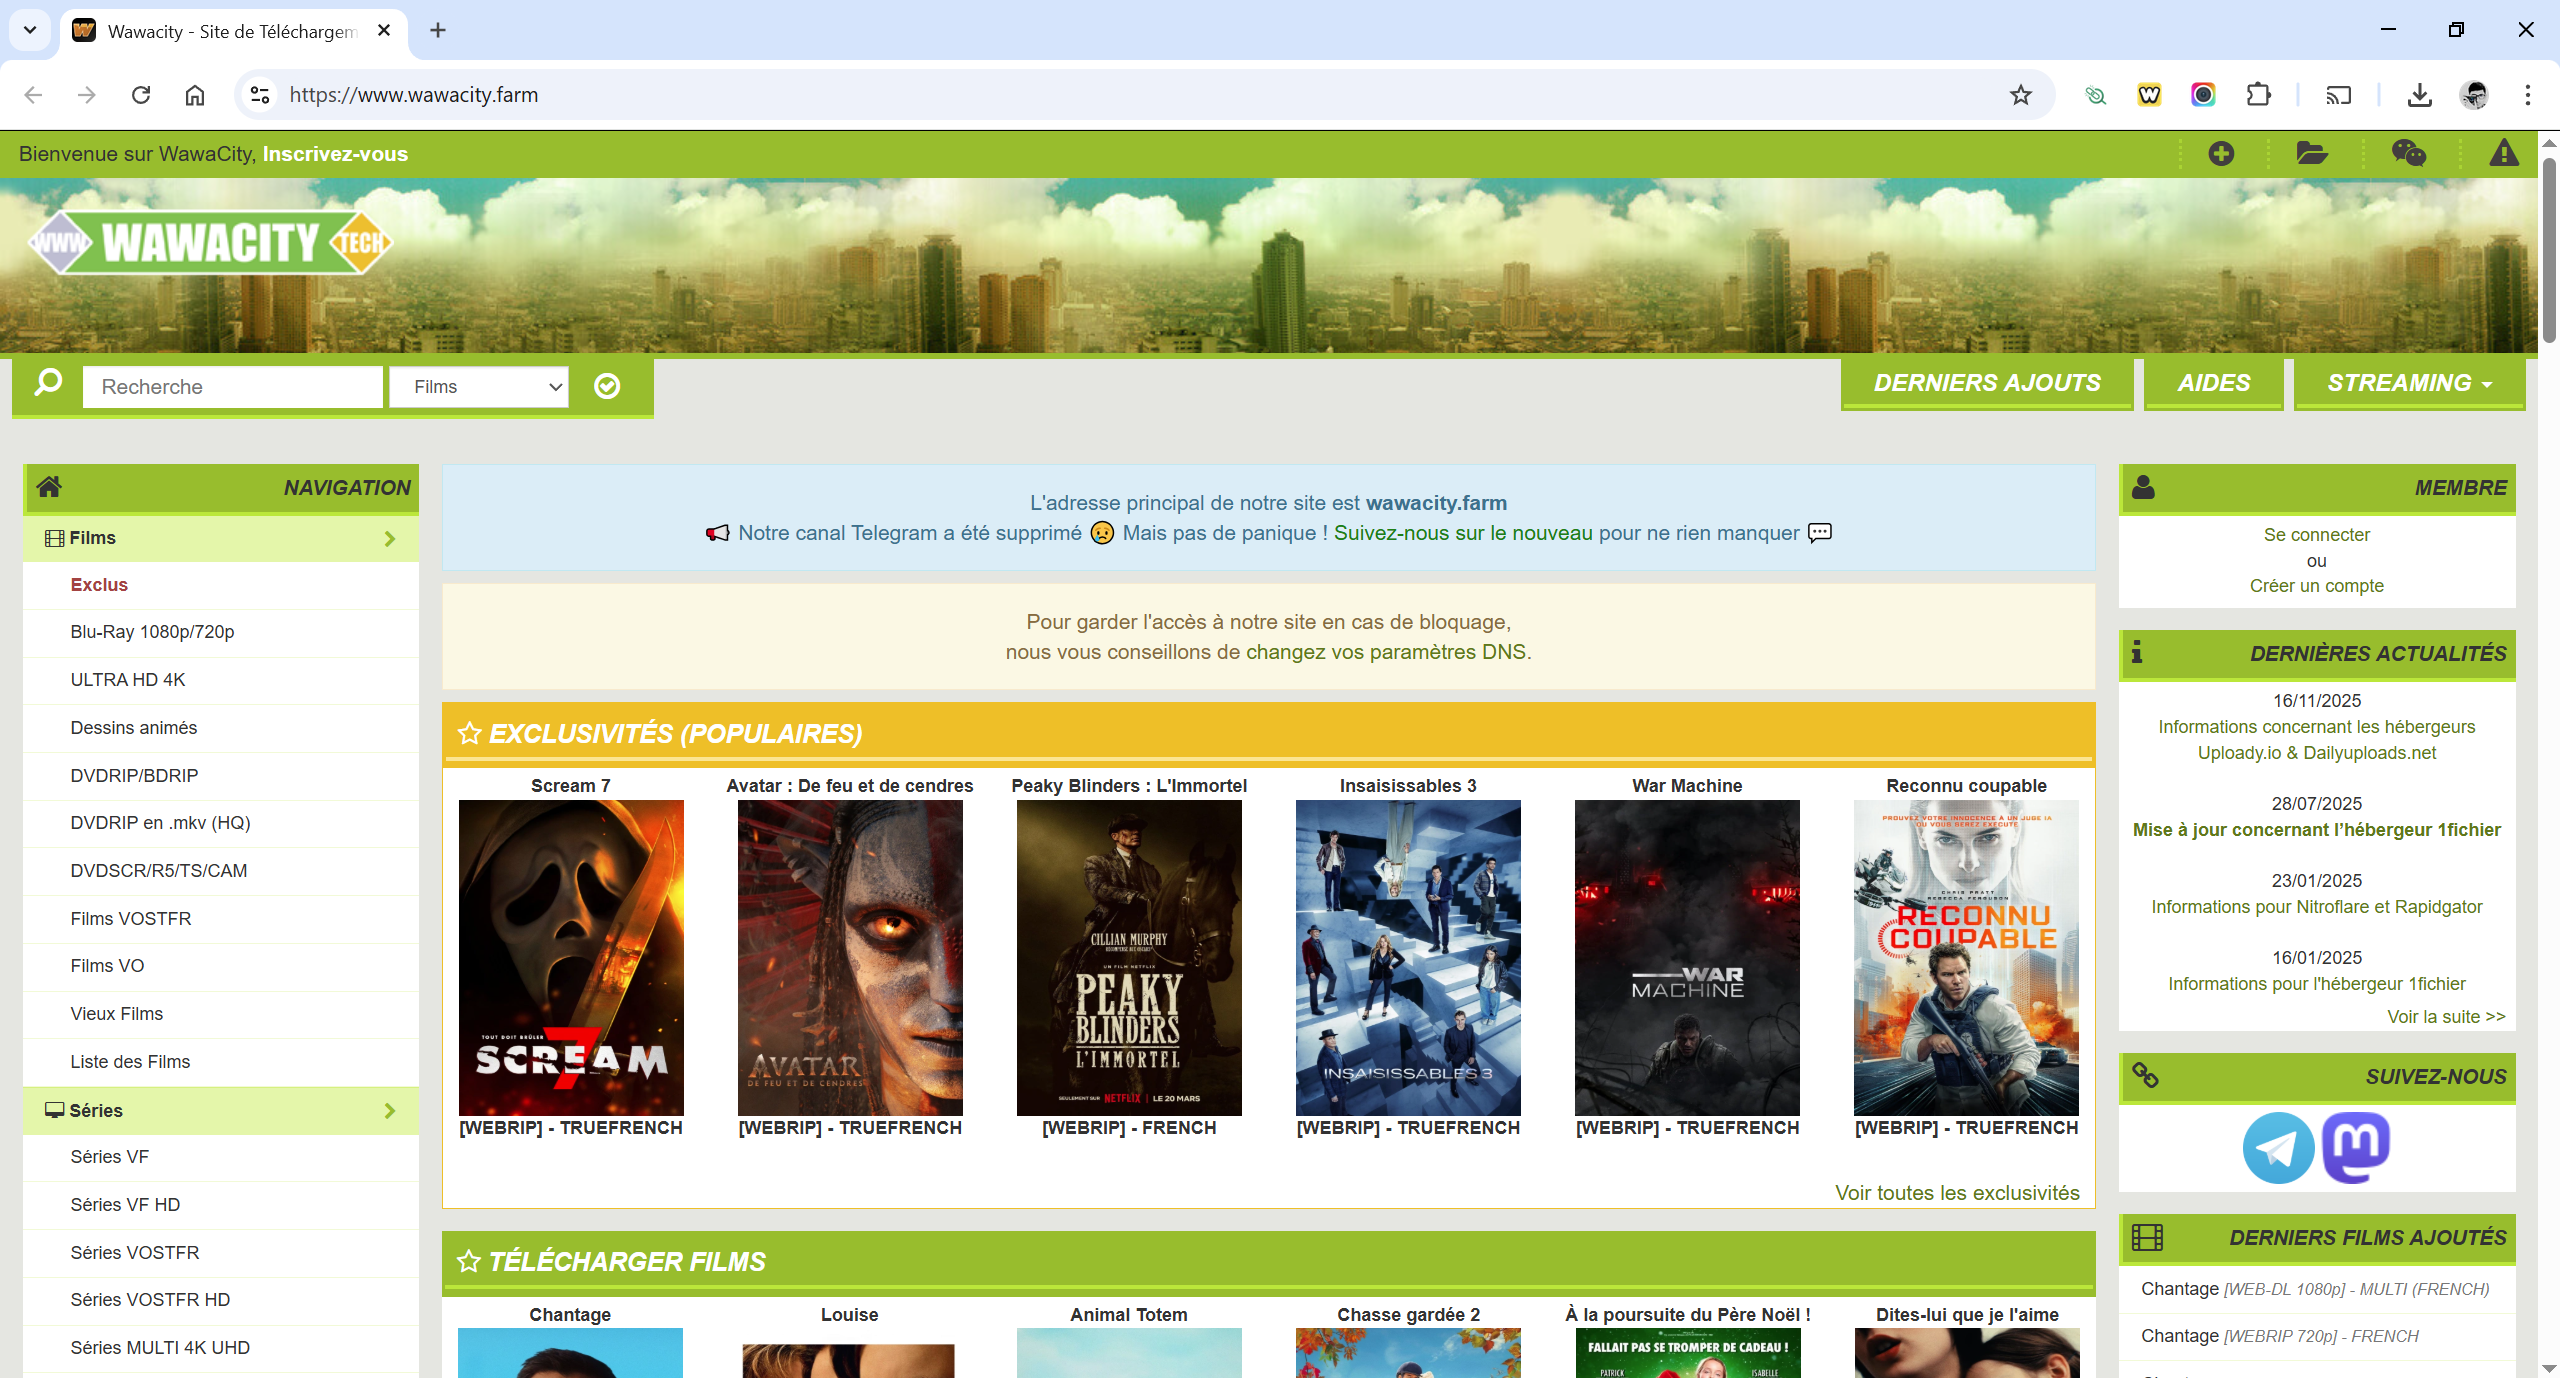Open the Aides menu item
This screenshot has width=2560, height=1378.
click(2213, 383)
